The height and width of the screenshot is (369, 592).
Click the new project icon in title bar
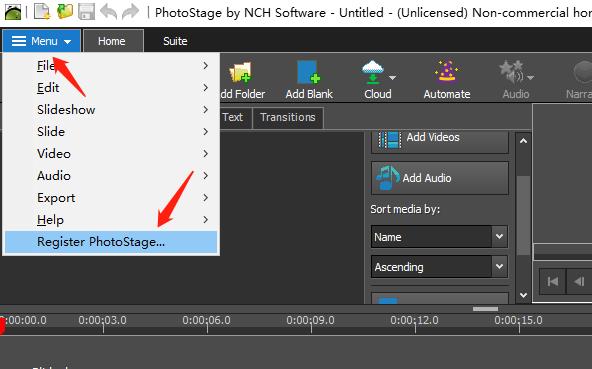[42, 11]
